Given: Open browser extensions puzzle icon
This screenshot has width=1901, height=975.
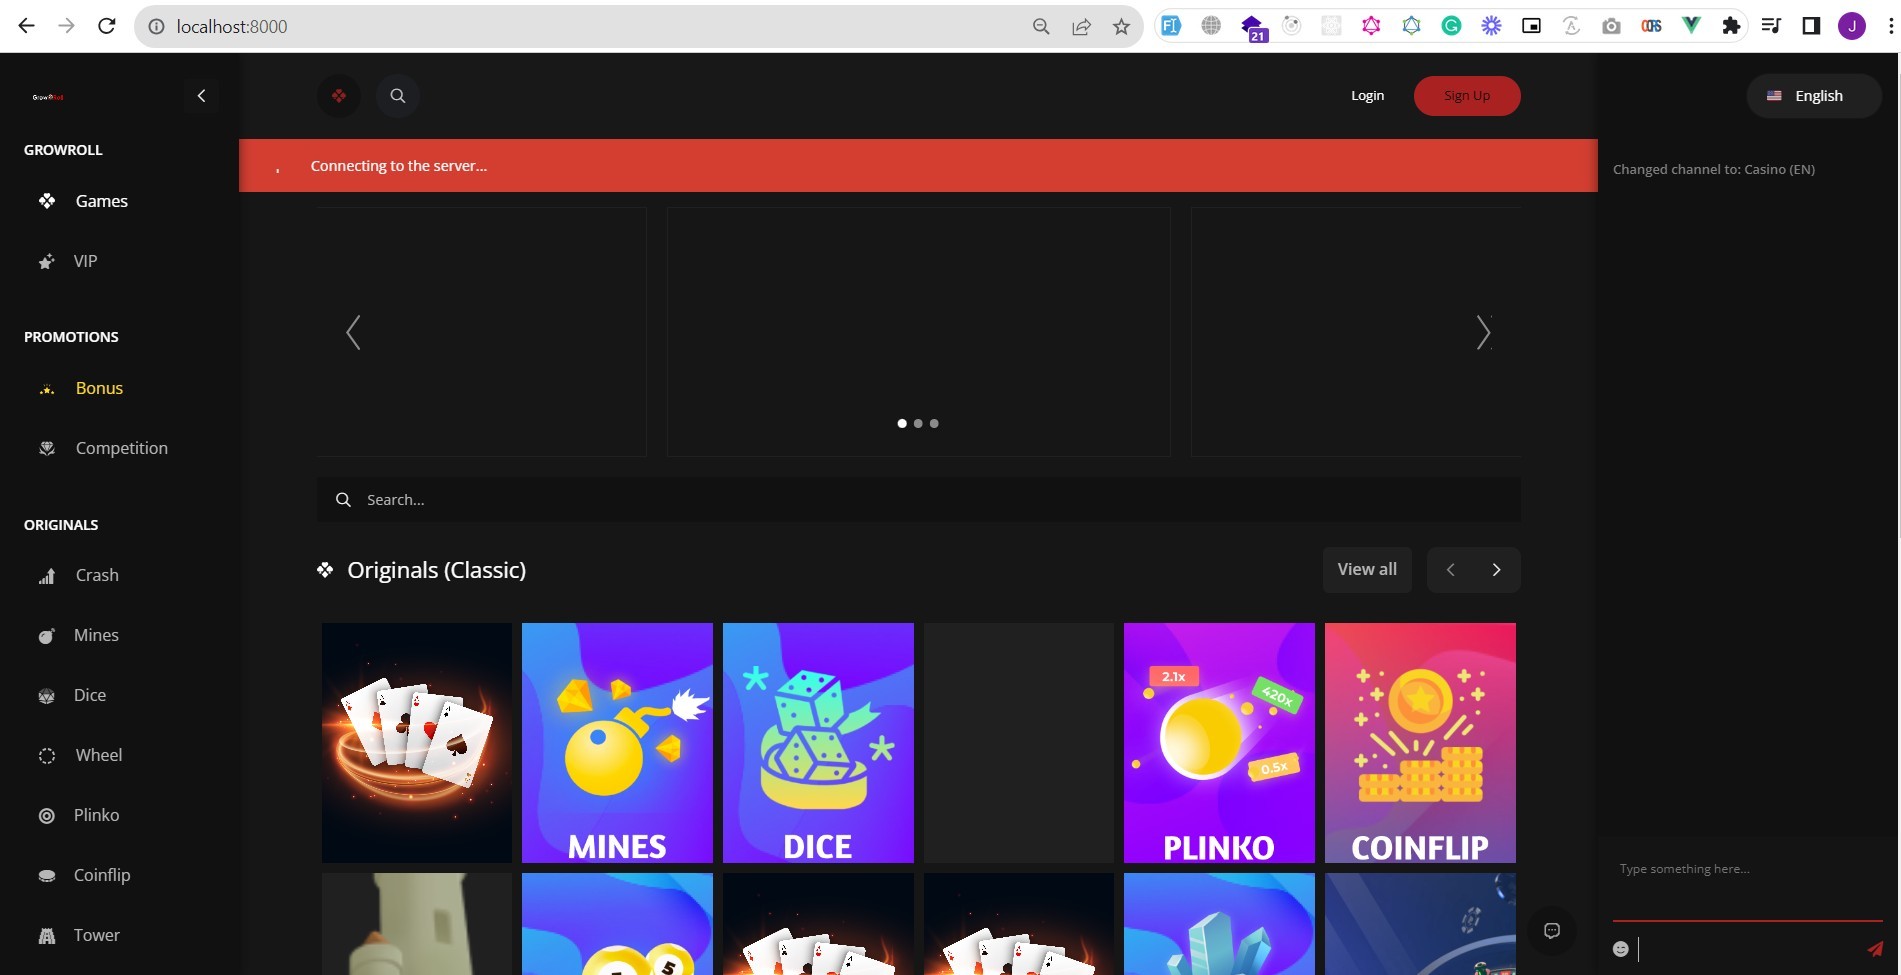Looking at the screenshot, I should 1731,27.
